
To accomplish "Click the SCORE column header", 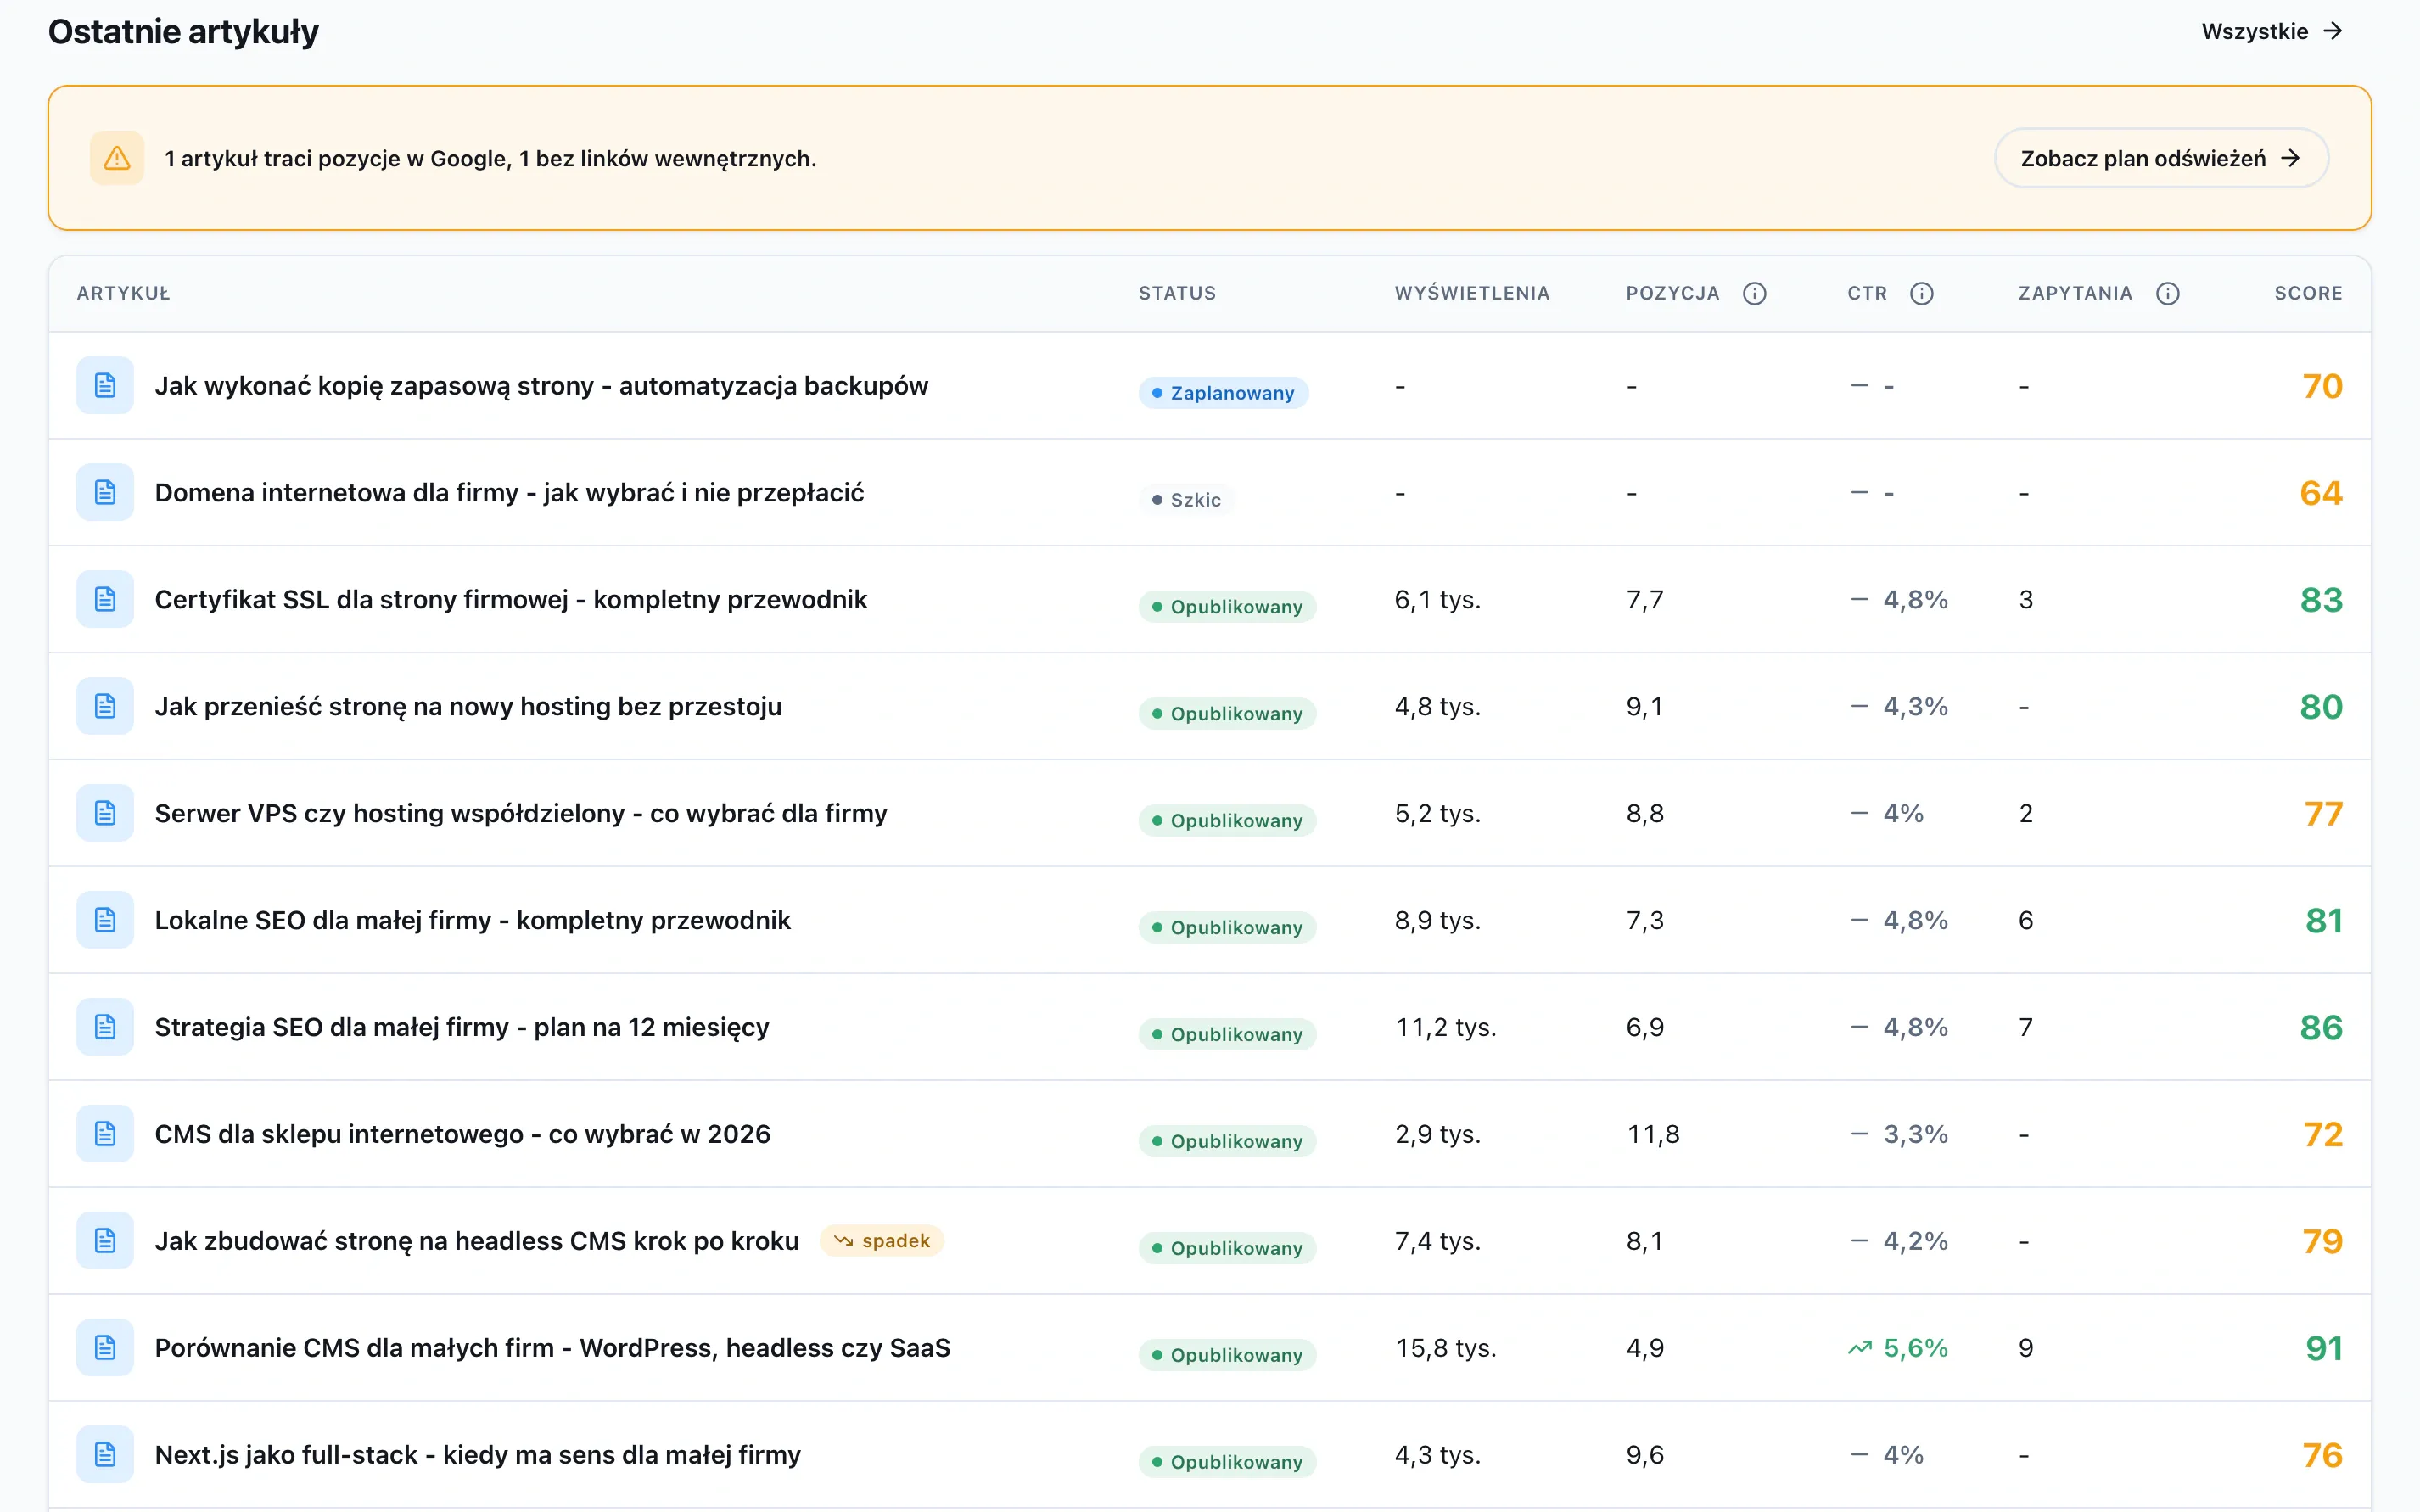I will point(2308,293).
